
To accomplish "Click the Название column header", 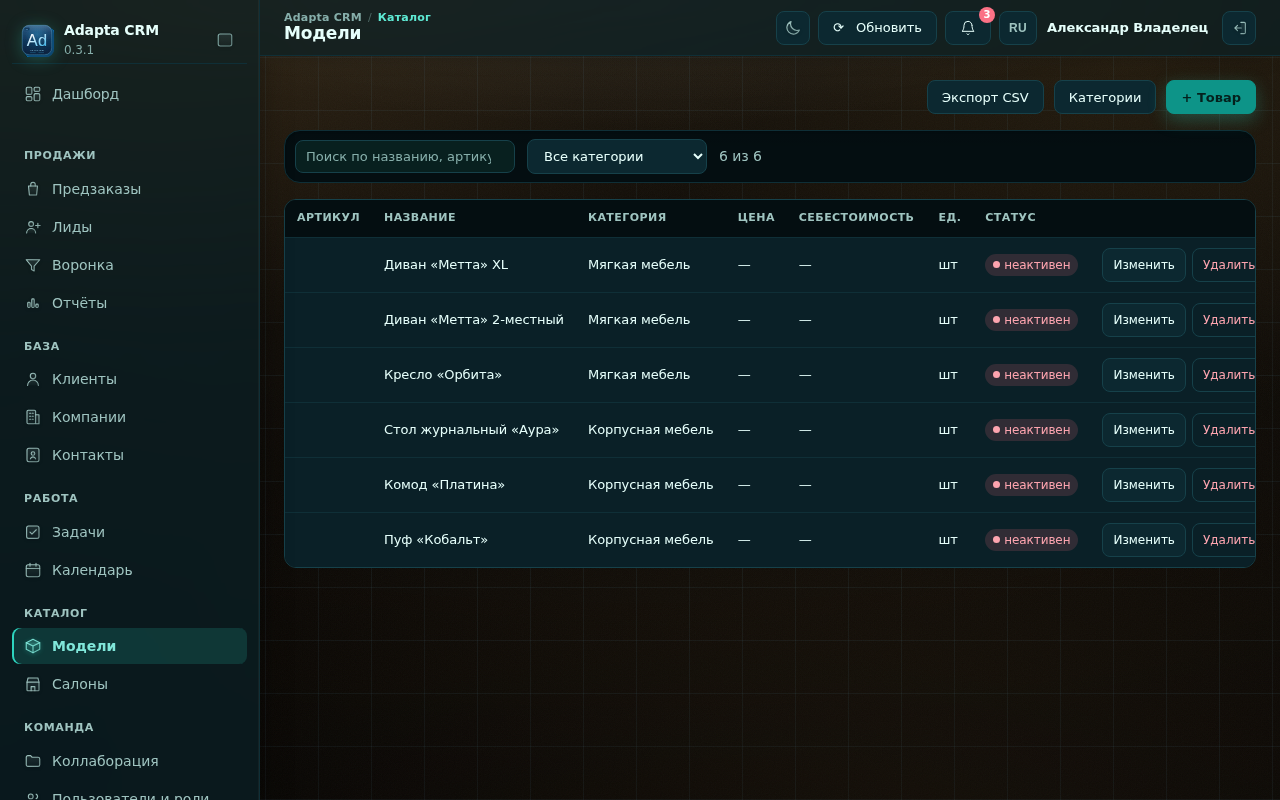I will 420,217.
